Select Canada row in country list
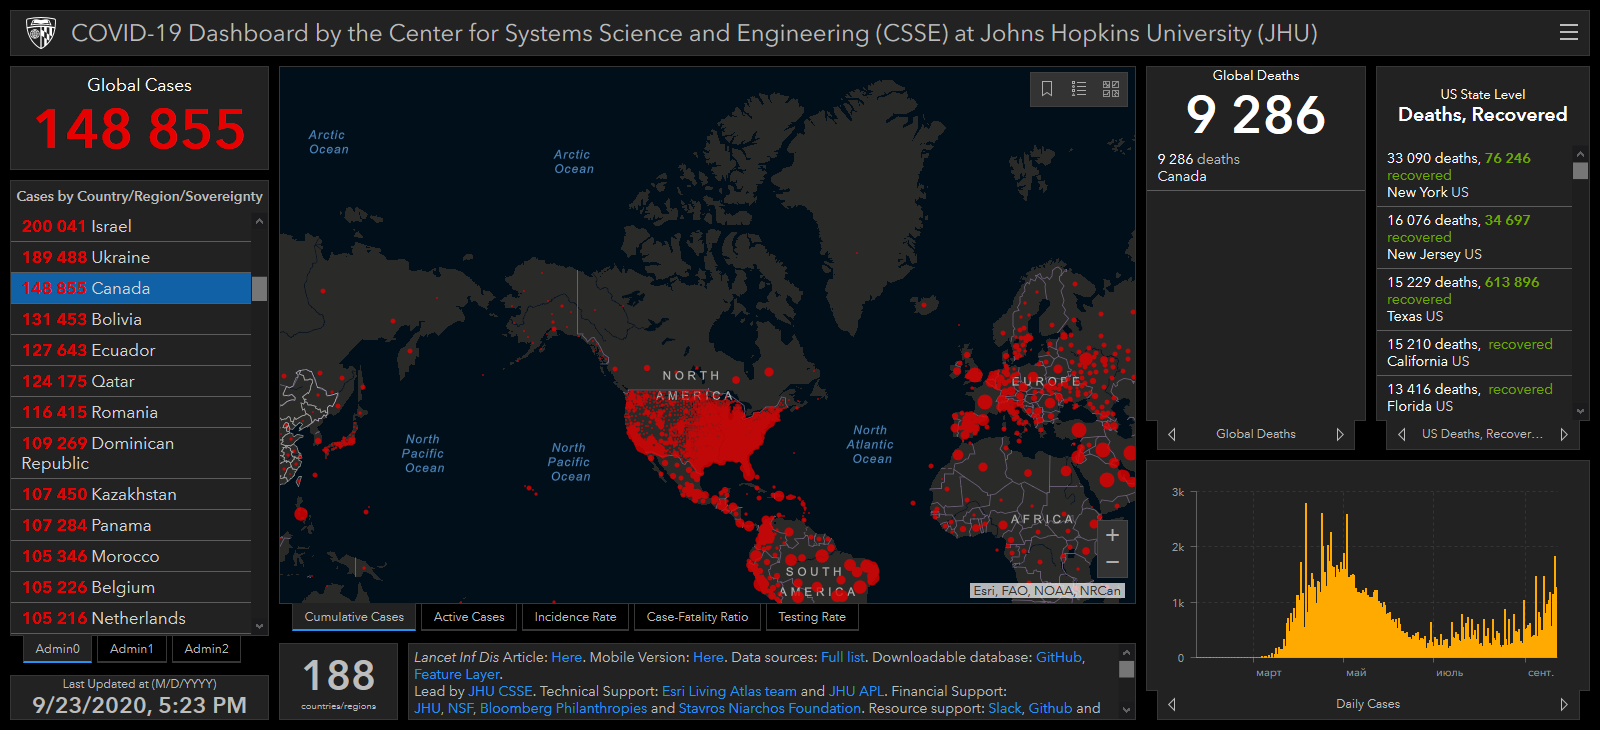Image resolution: width=1600 pixels, height=730 pixels. [x=131, y=288]
